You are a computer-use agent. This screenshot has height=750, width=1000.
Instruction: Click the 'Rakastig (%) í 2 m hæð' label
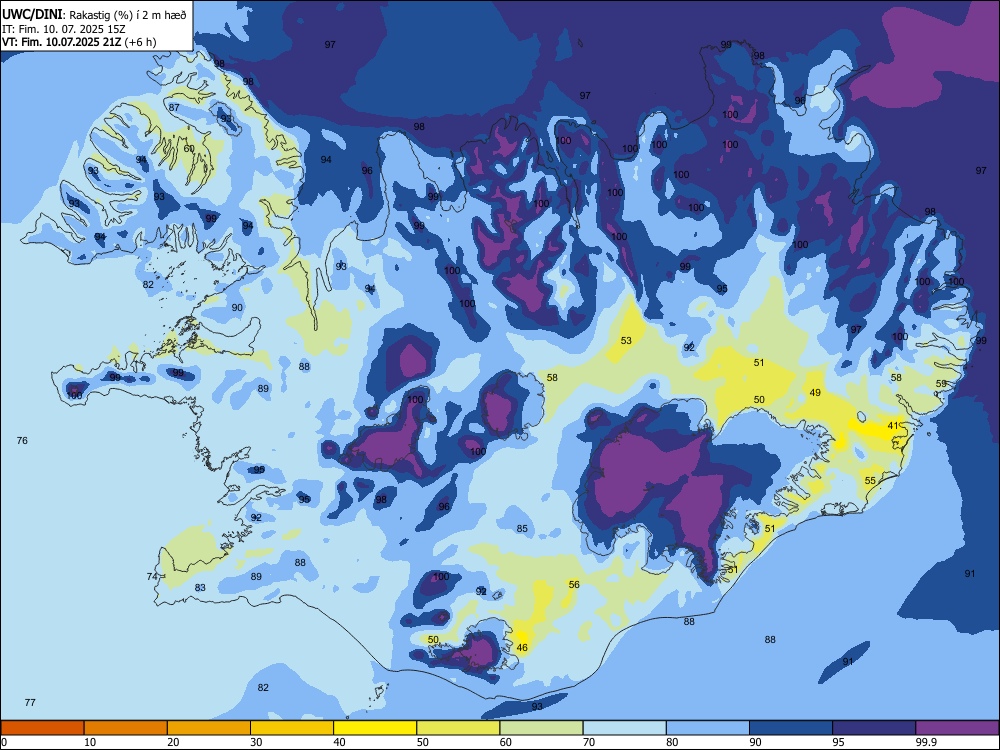[128, 15]
